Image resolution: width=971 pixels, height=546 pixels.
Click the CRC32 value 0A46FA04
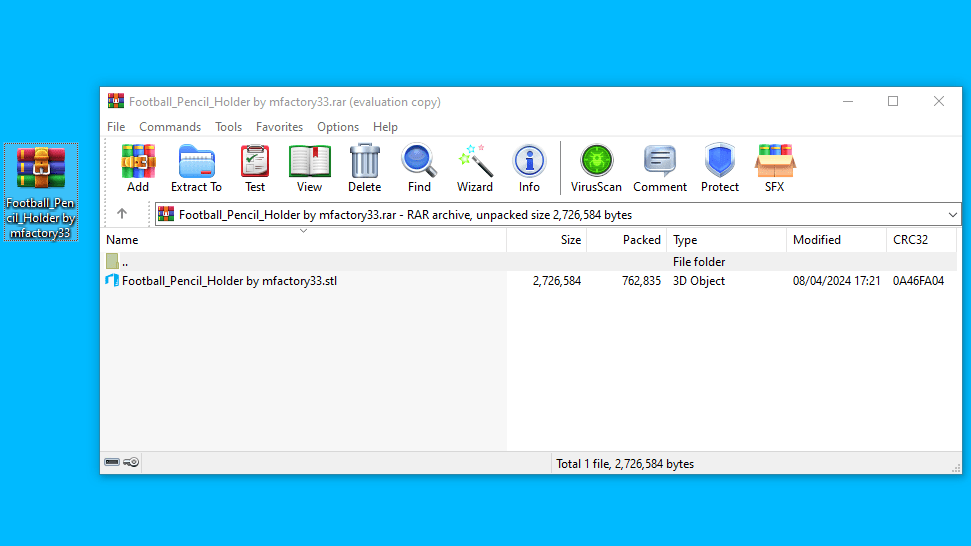918,281
